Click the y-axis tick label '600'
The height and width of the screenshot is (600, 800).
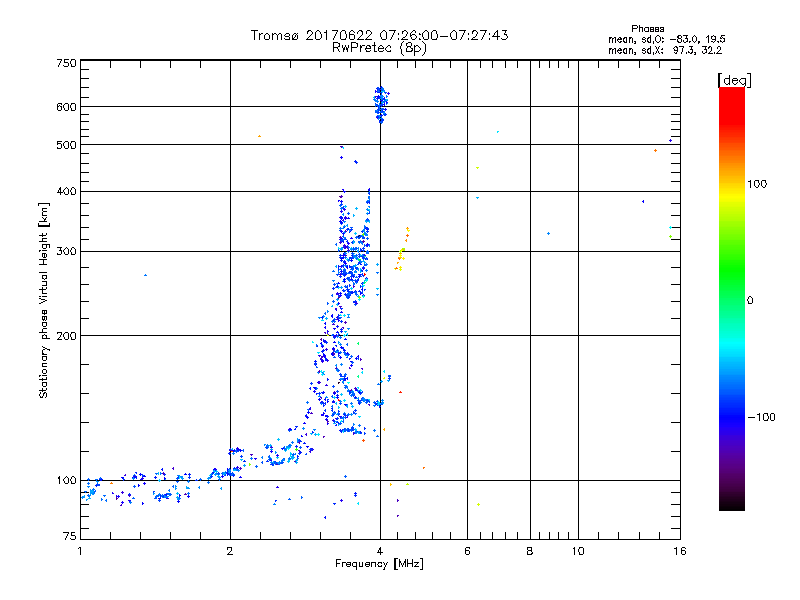66,107
